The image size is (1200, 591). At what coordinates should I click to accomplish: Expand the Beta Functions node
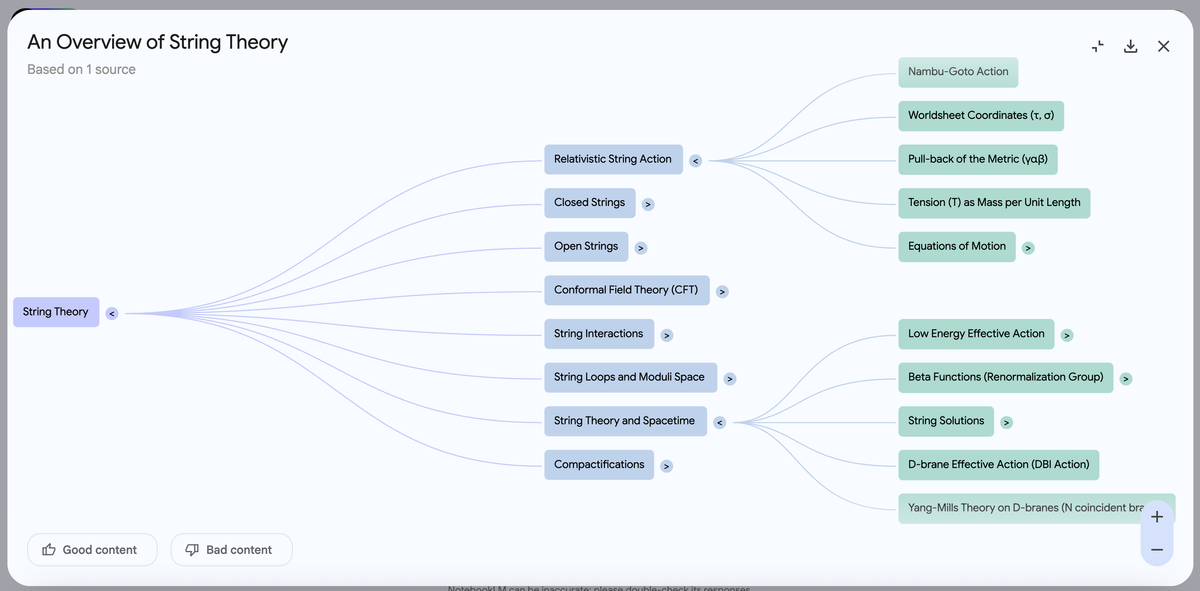click(1126, 378)
